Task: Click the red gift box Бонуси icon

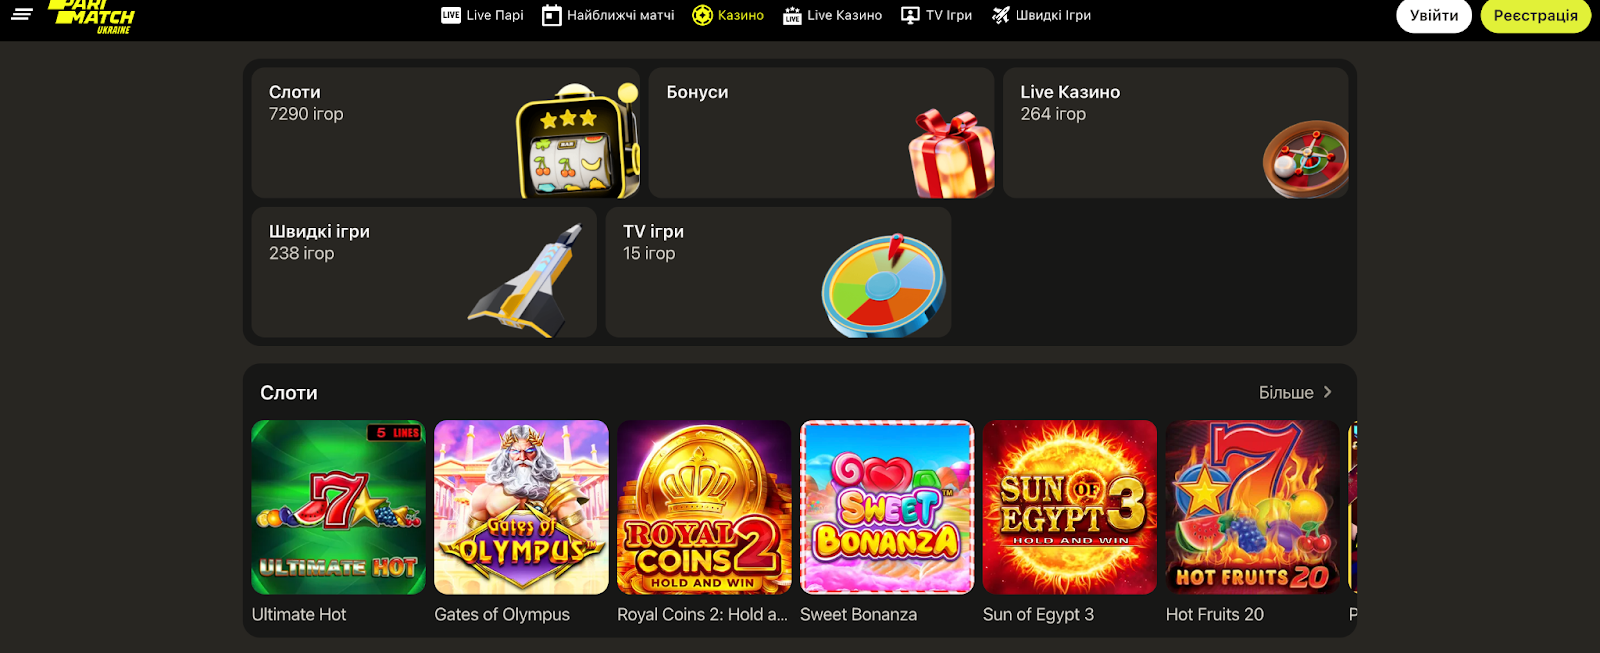Action: click(951, 154)
